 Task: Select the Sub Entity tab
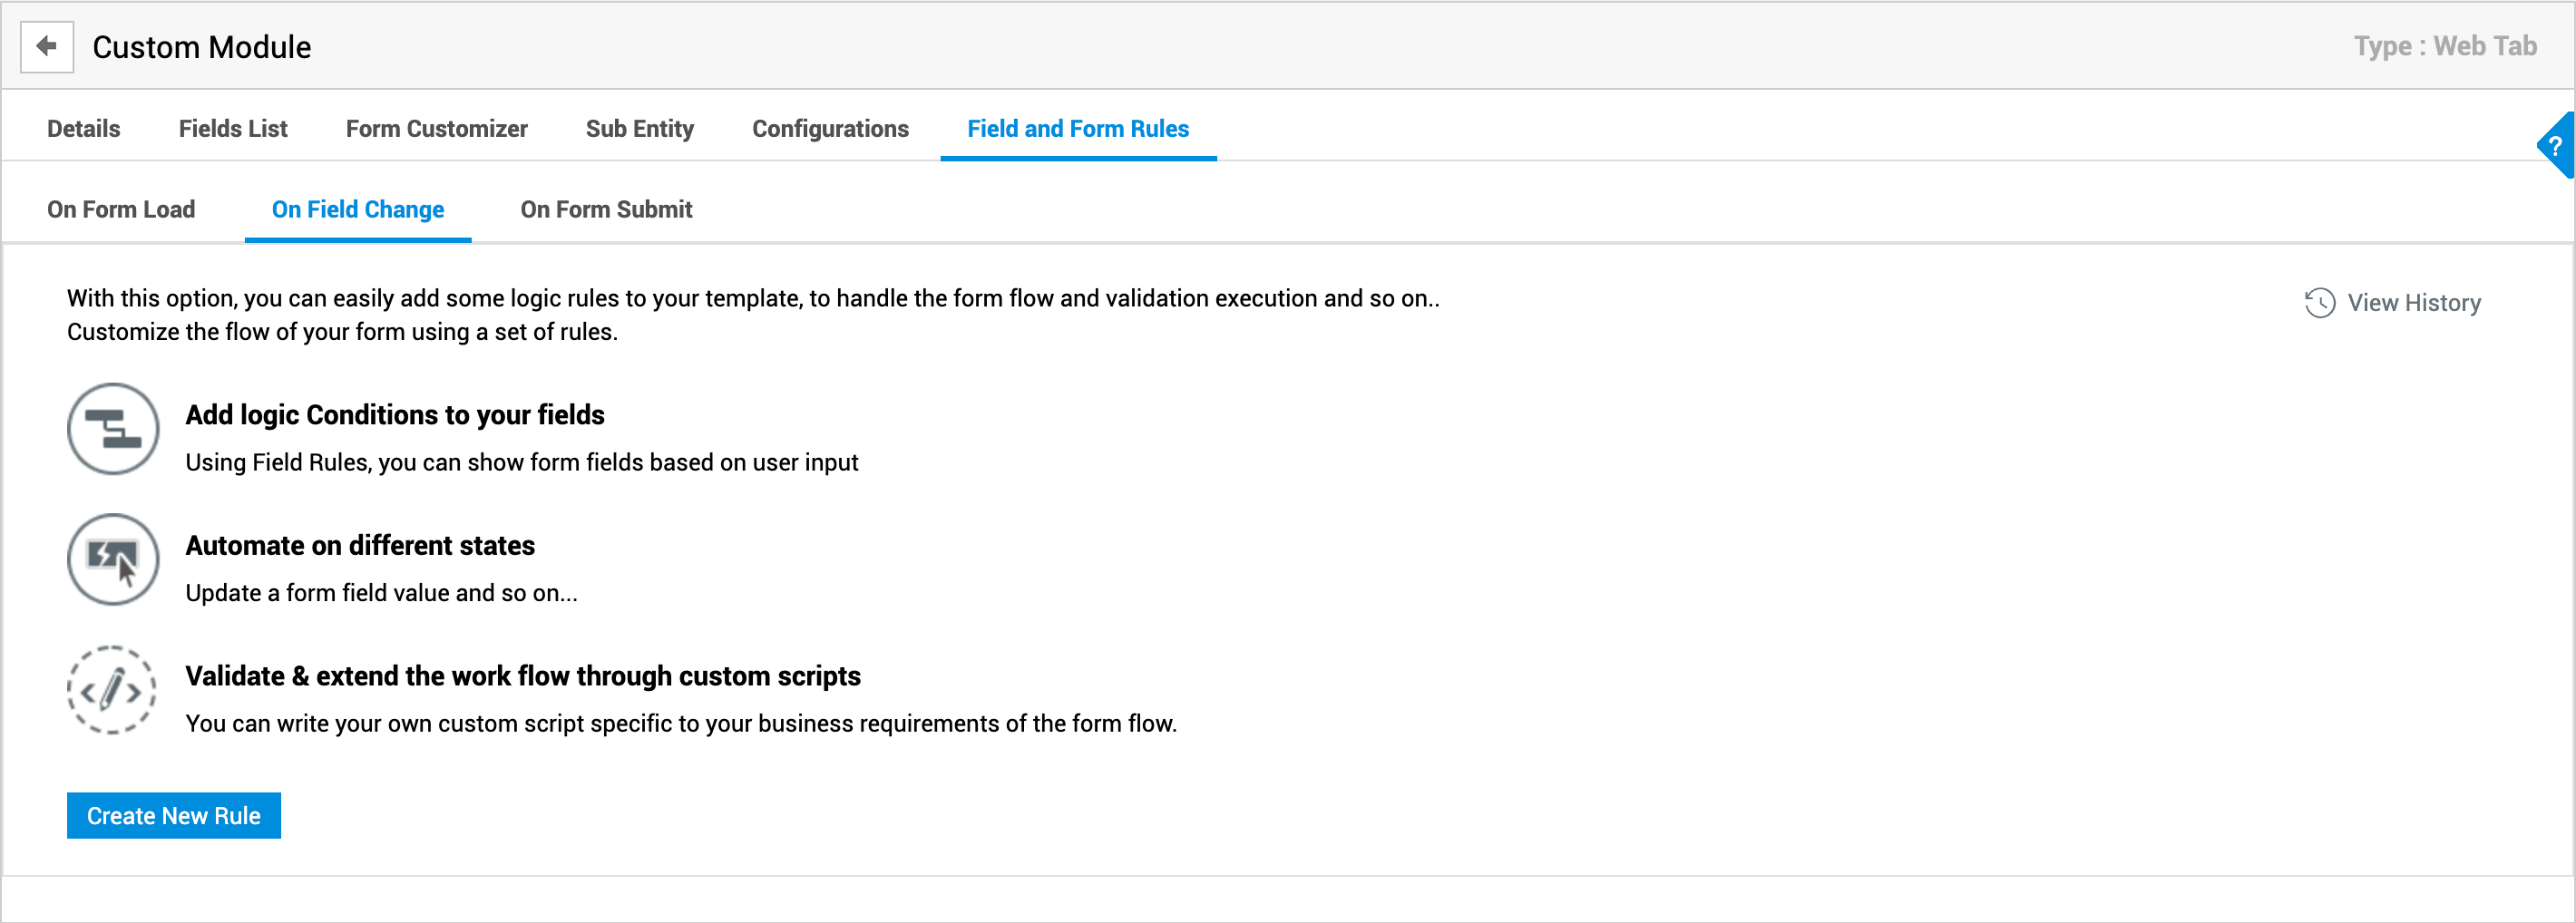click(x=639, y=129)
